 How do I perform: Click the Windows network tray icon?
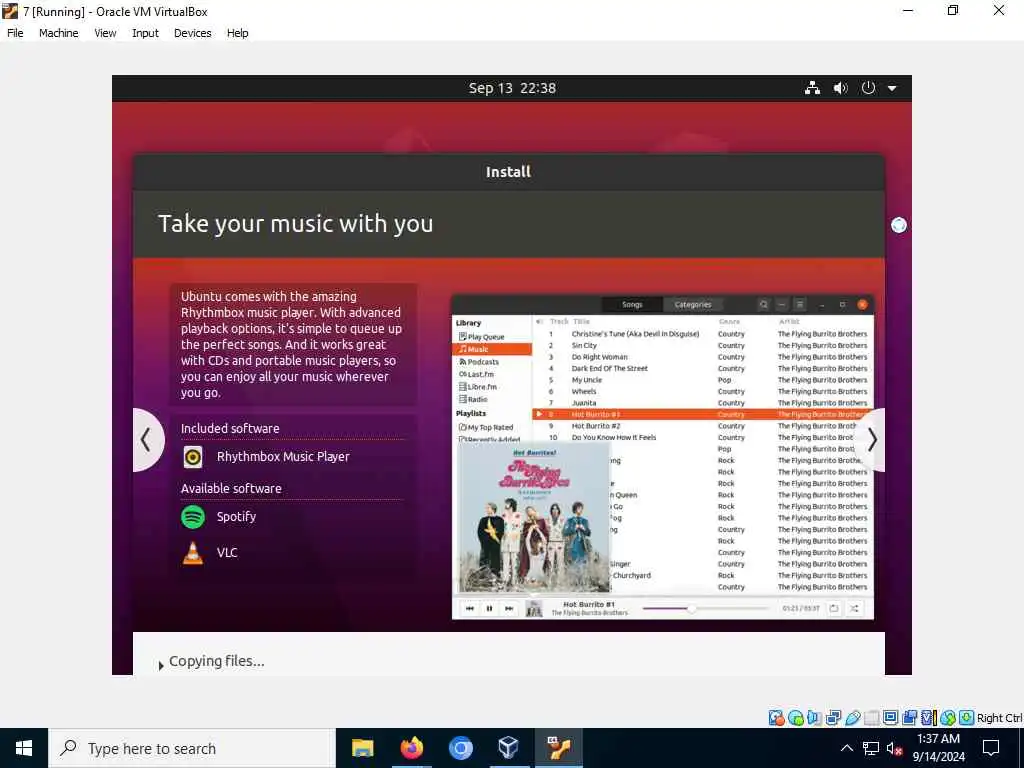[x=871, y=748]
